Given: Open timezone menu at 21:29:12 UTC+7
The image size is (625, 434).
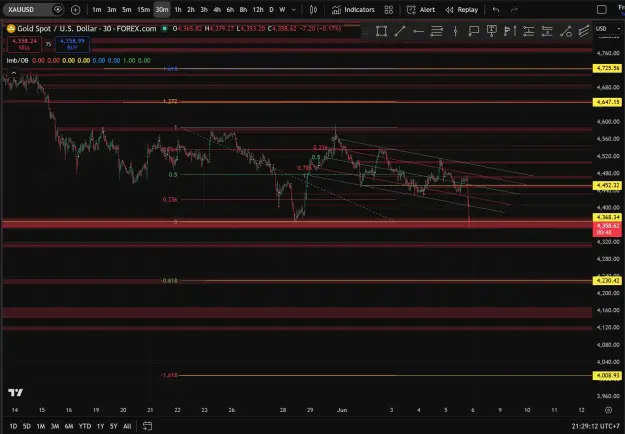Looking at the screenshot, I should (x=596, y=426).
